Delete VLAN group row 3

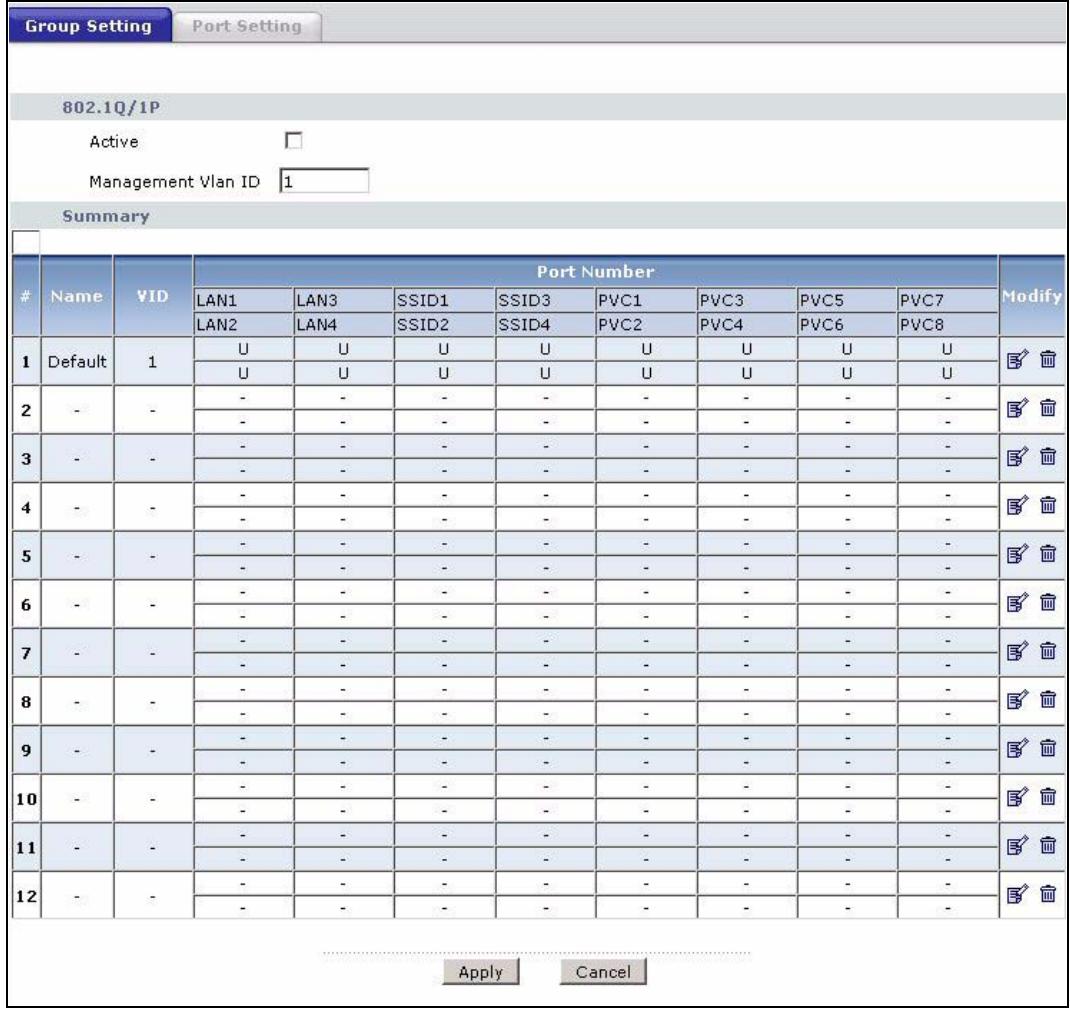[1048, 457]
